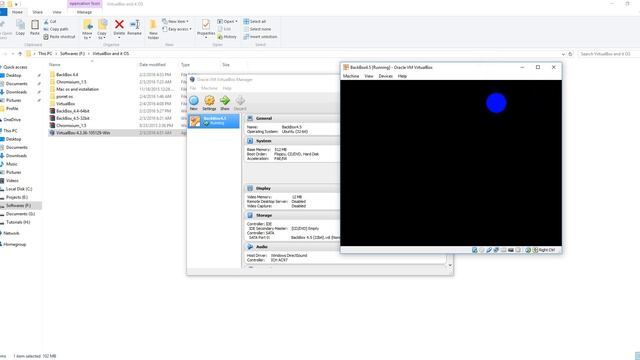Click Softwares (F:) in address breadcrumb
Viewport: 640px width, 360px height.
pos(72,53)
